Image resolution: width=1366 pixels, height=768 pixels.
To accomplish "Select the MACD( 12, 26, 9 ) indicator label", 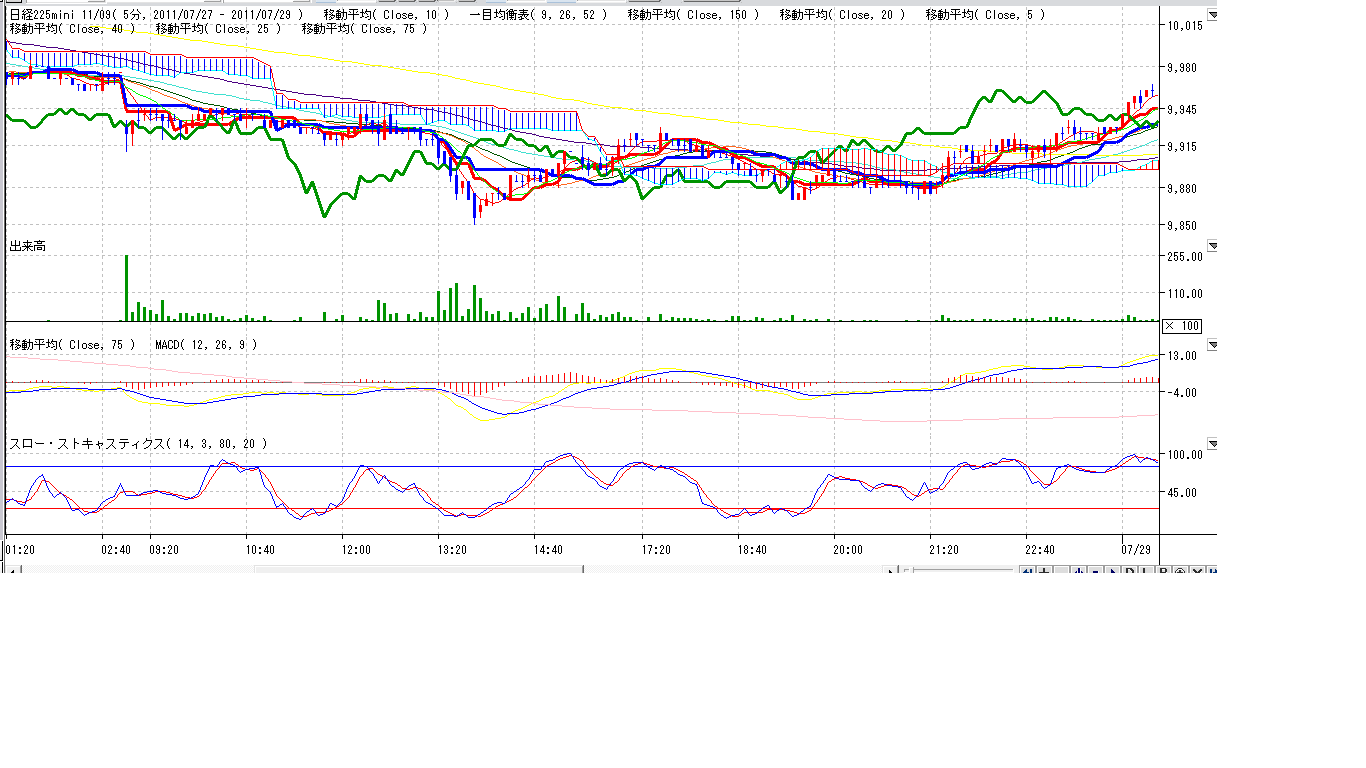I will coord(206,345).
